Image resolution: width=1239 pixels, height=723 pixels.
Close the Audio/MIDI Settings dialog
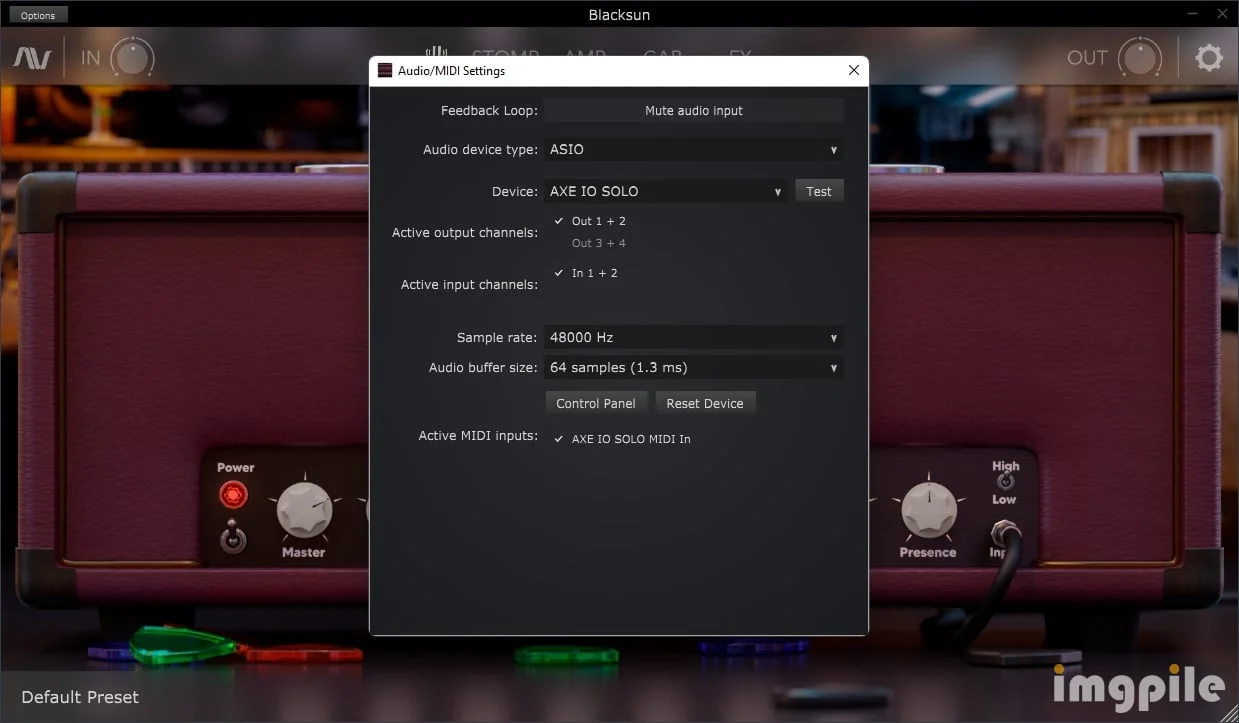pos(853,71)
